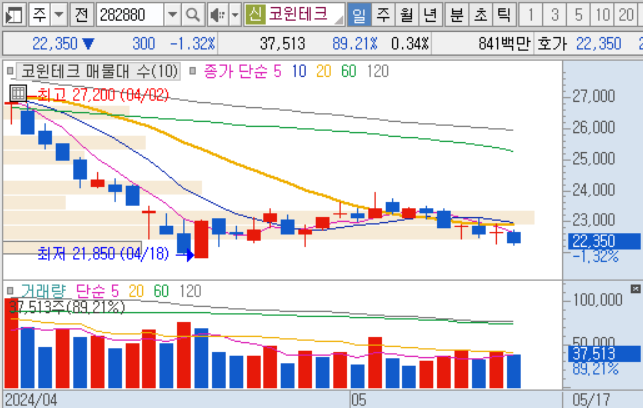
Task: Click the magenta 5 moving average label
Action: tap(278, 71)
